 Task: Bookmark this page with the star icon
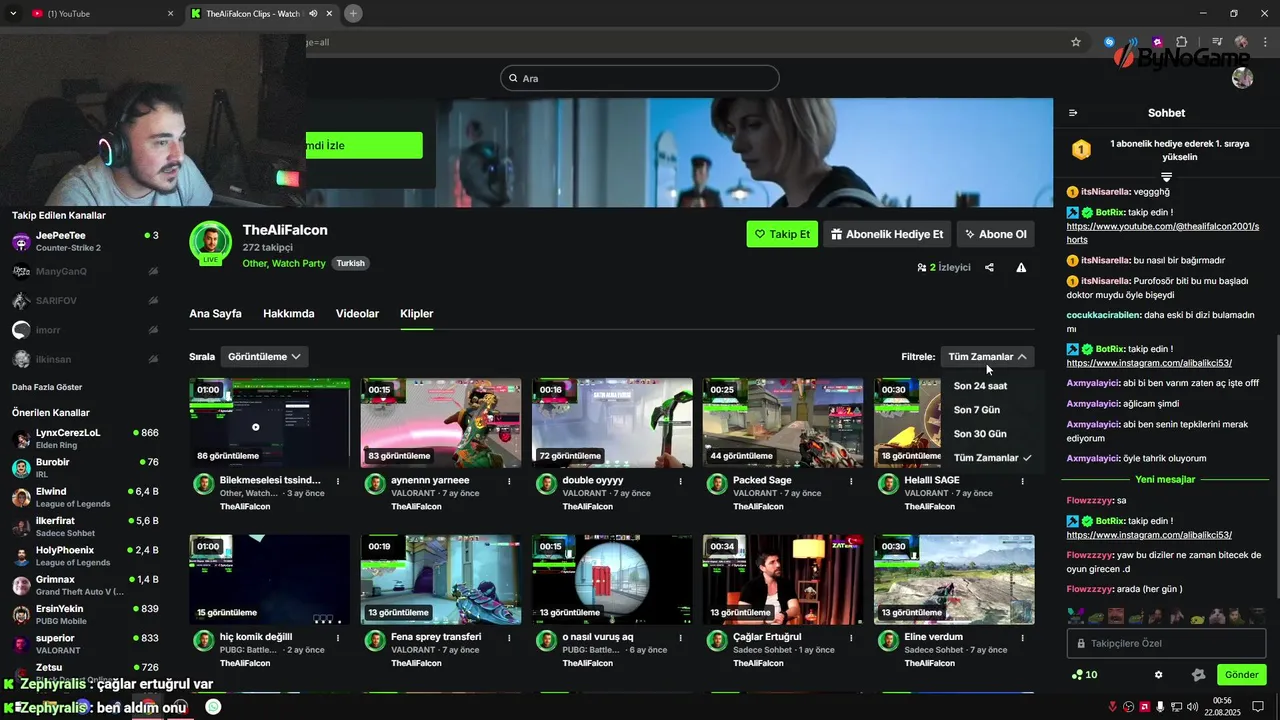pyautogui.click(x=1076, y=42)
